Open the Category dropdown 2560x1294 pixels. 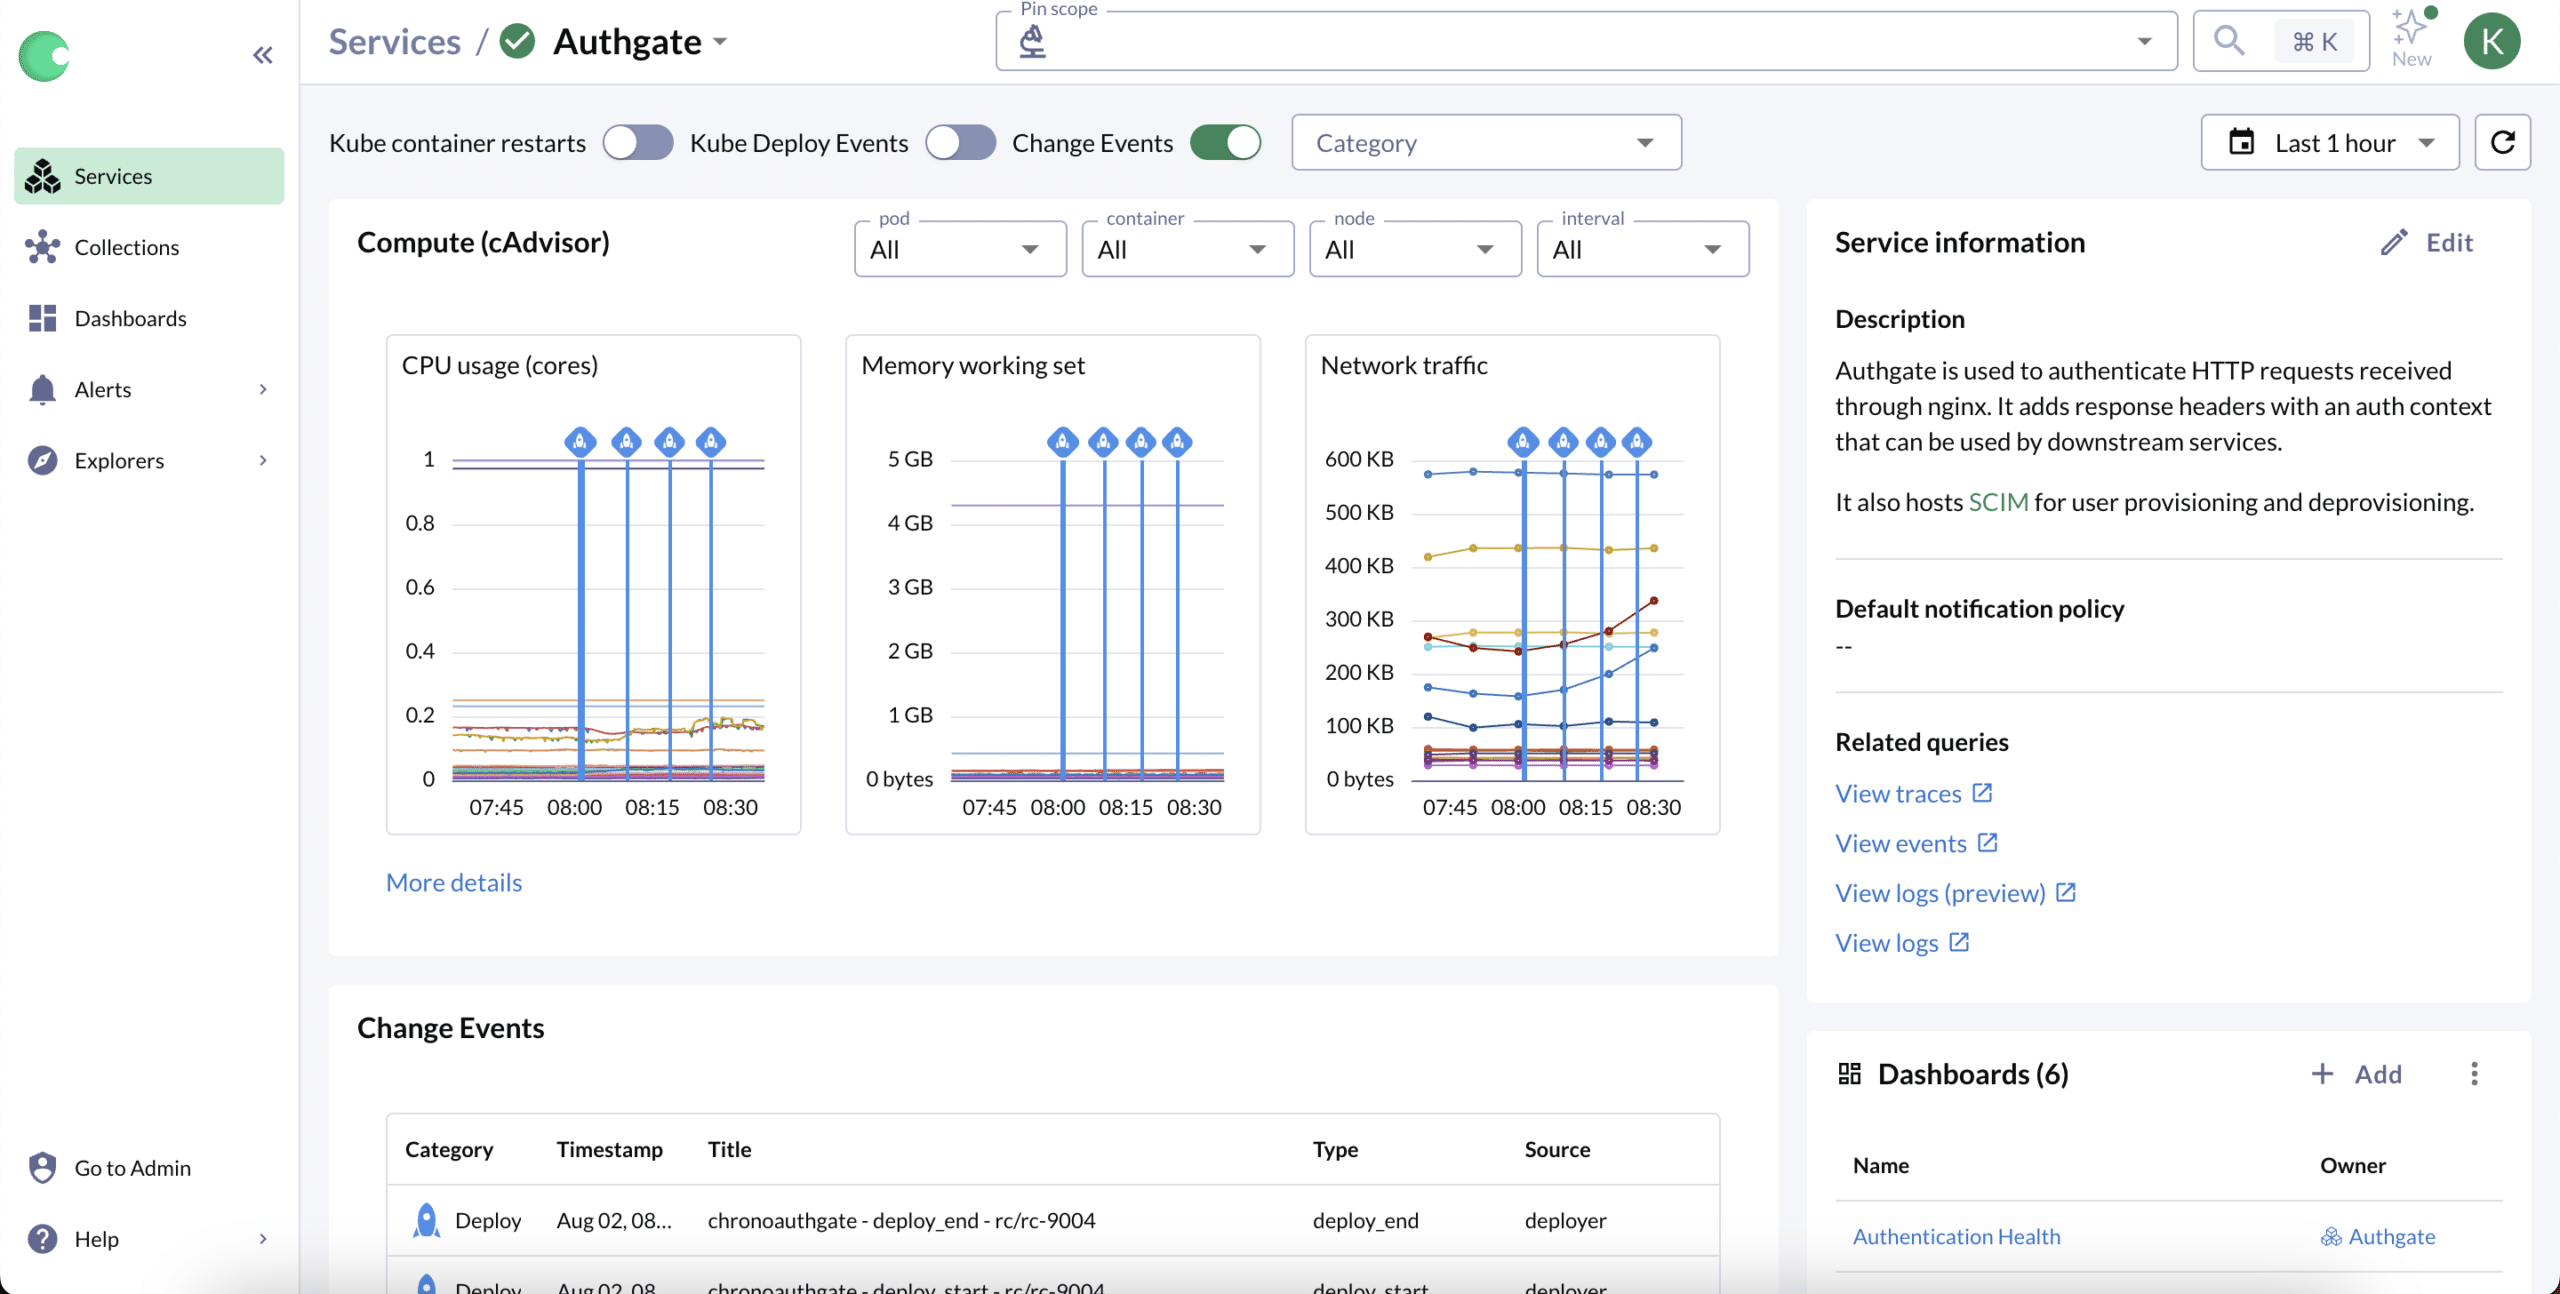pyautogui.click(x=1485, y=142)
